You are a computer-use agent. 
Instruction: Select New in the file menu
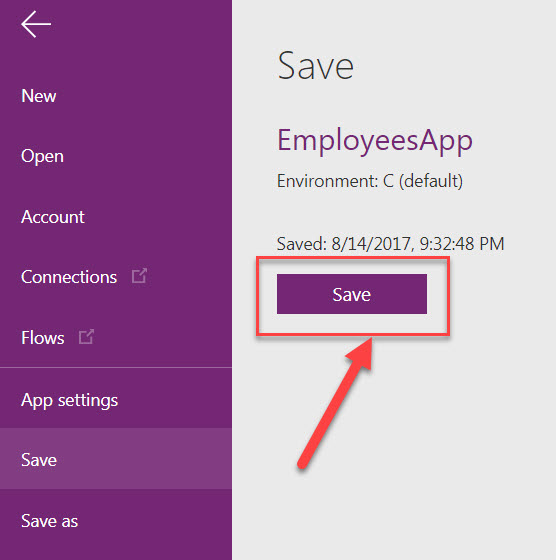click(x=39, y=96)
